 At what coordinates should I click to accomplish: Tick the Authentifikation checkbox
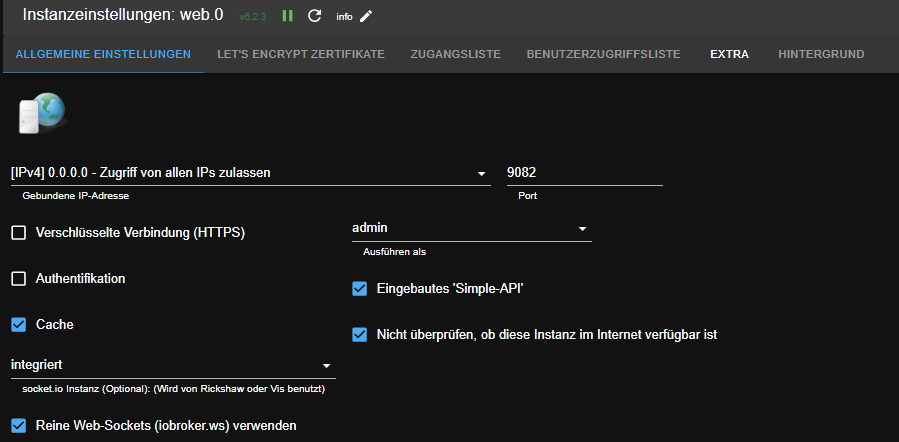click(19, 279)
